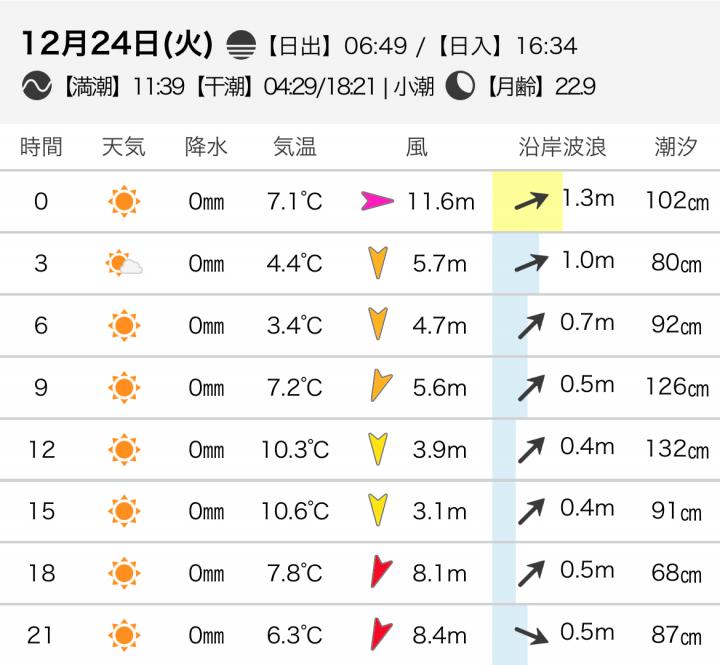Click the sunrise icon beside 日出

click(x=242, y=45)
